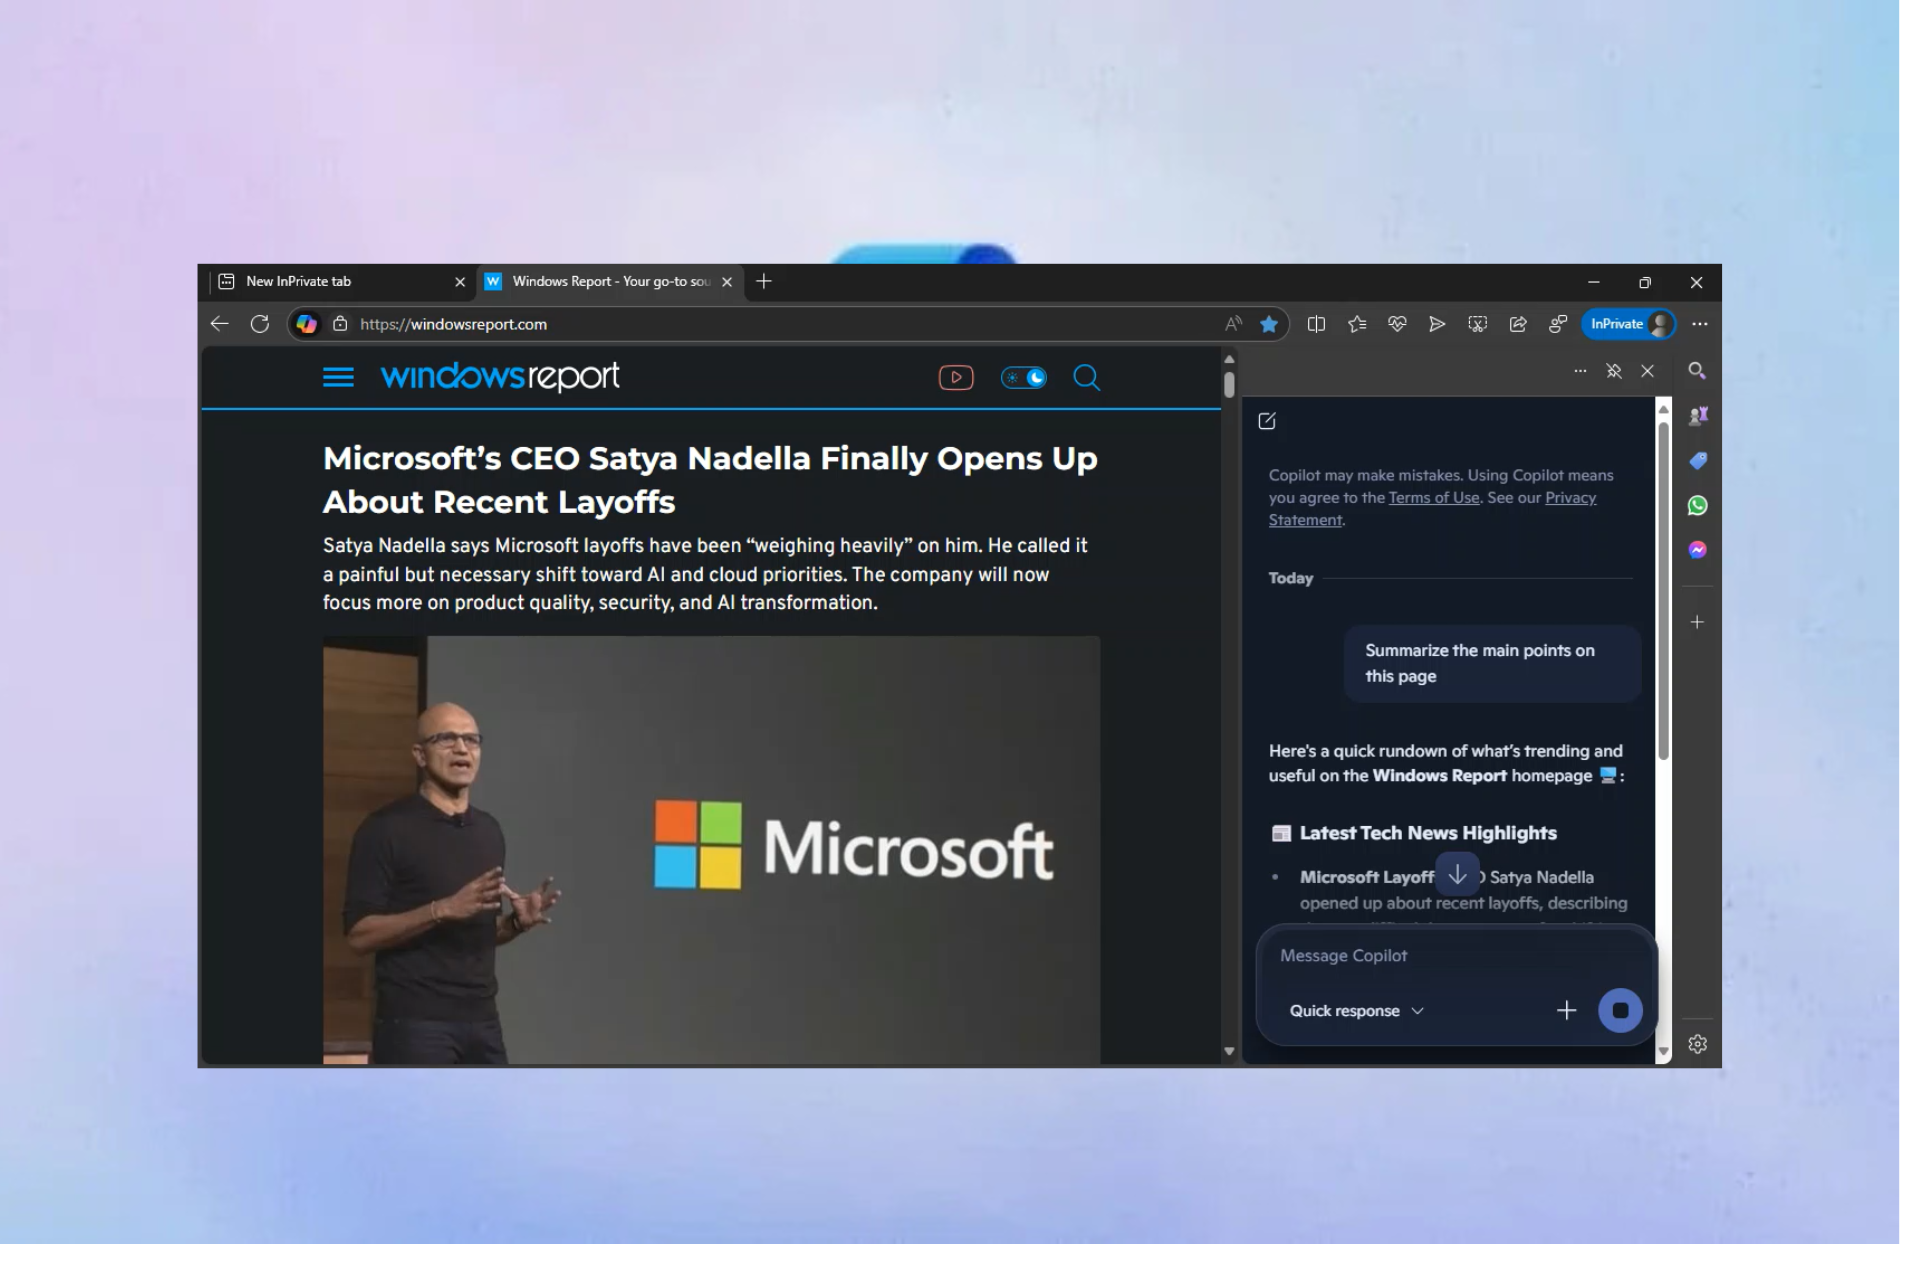Start a web capture with the scissors icon
The width and height of the screenshot is (1920, 1280).
click(1477, 324)
